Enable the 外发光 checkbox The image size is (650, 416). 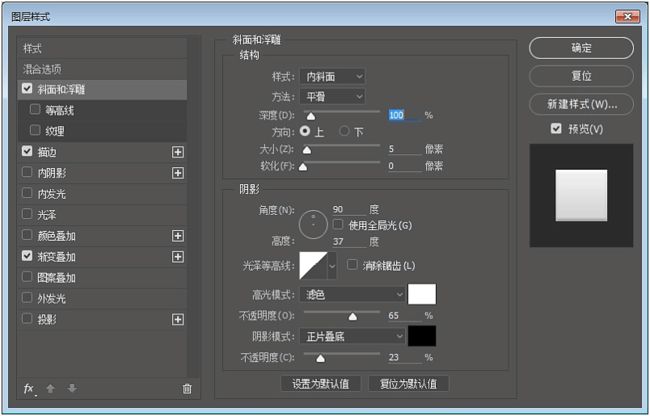pyautogui.click(x=27, y=297)
